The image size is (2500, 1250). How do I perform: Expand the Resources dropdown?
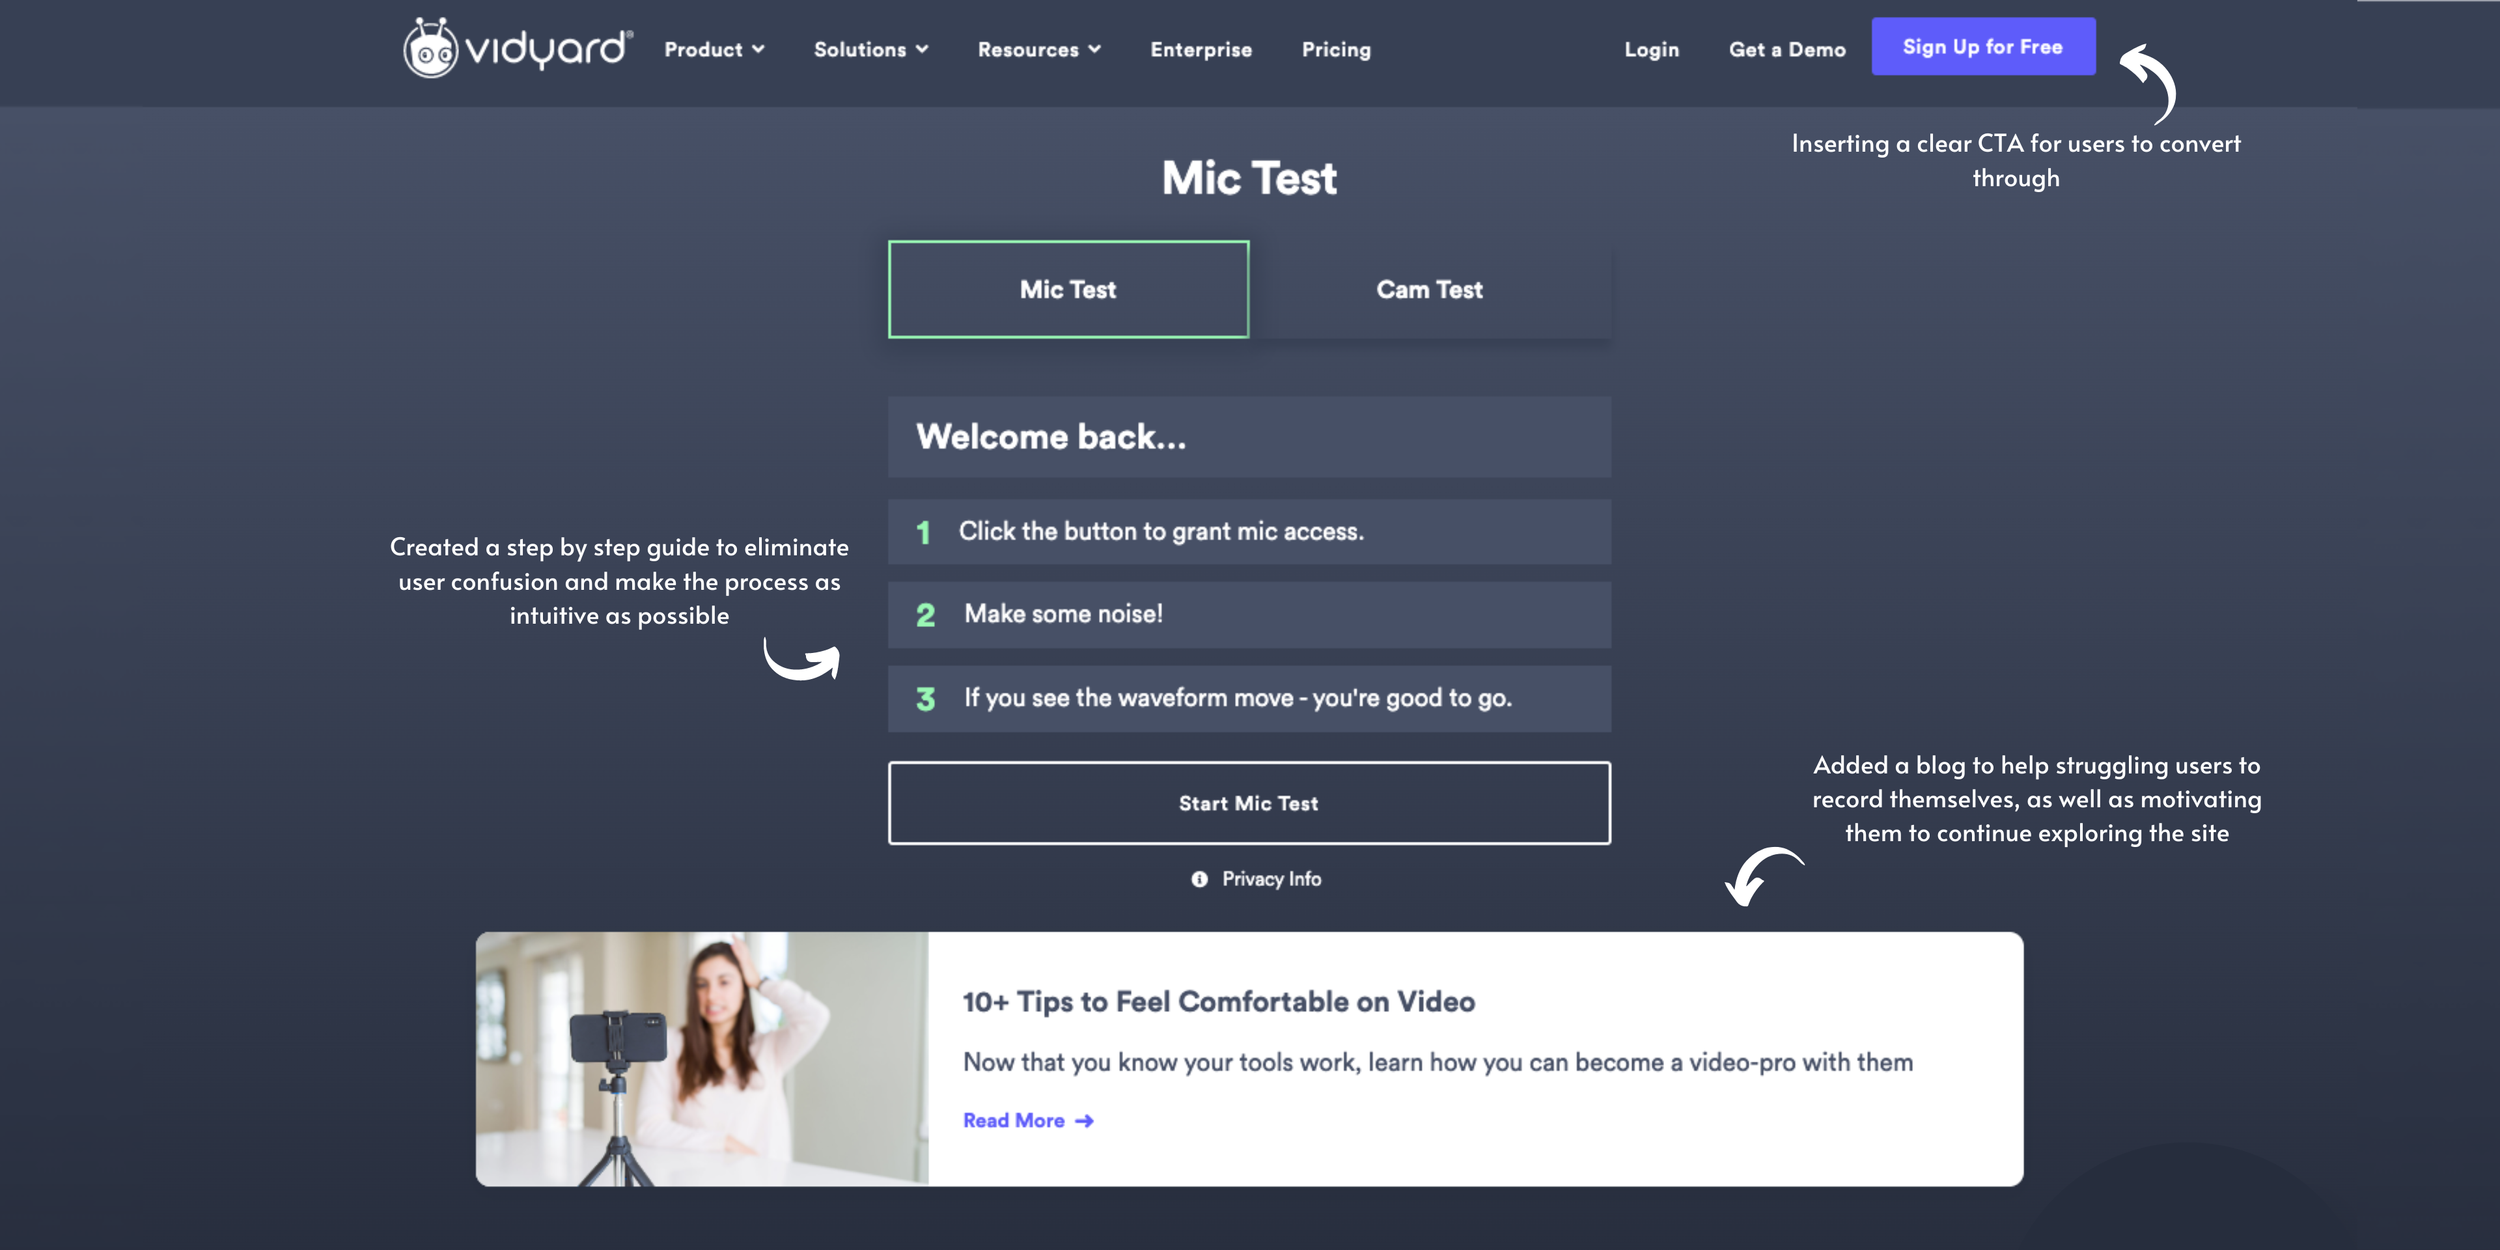pyautogui.click(x=1038, y=49)
